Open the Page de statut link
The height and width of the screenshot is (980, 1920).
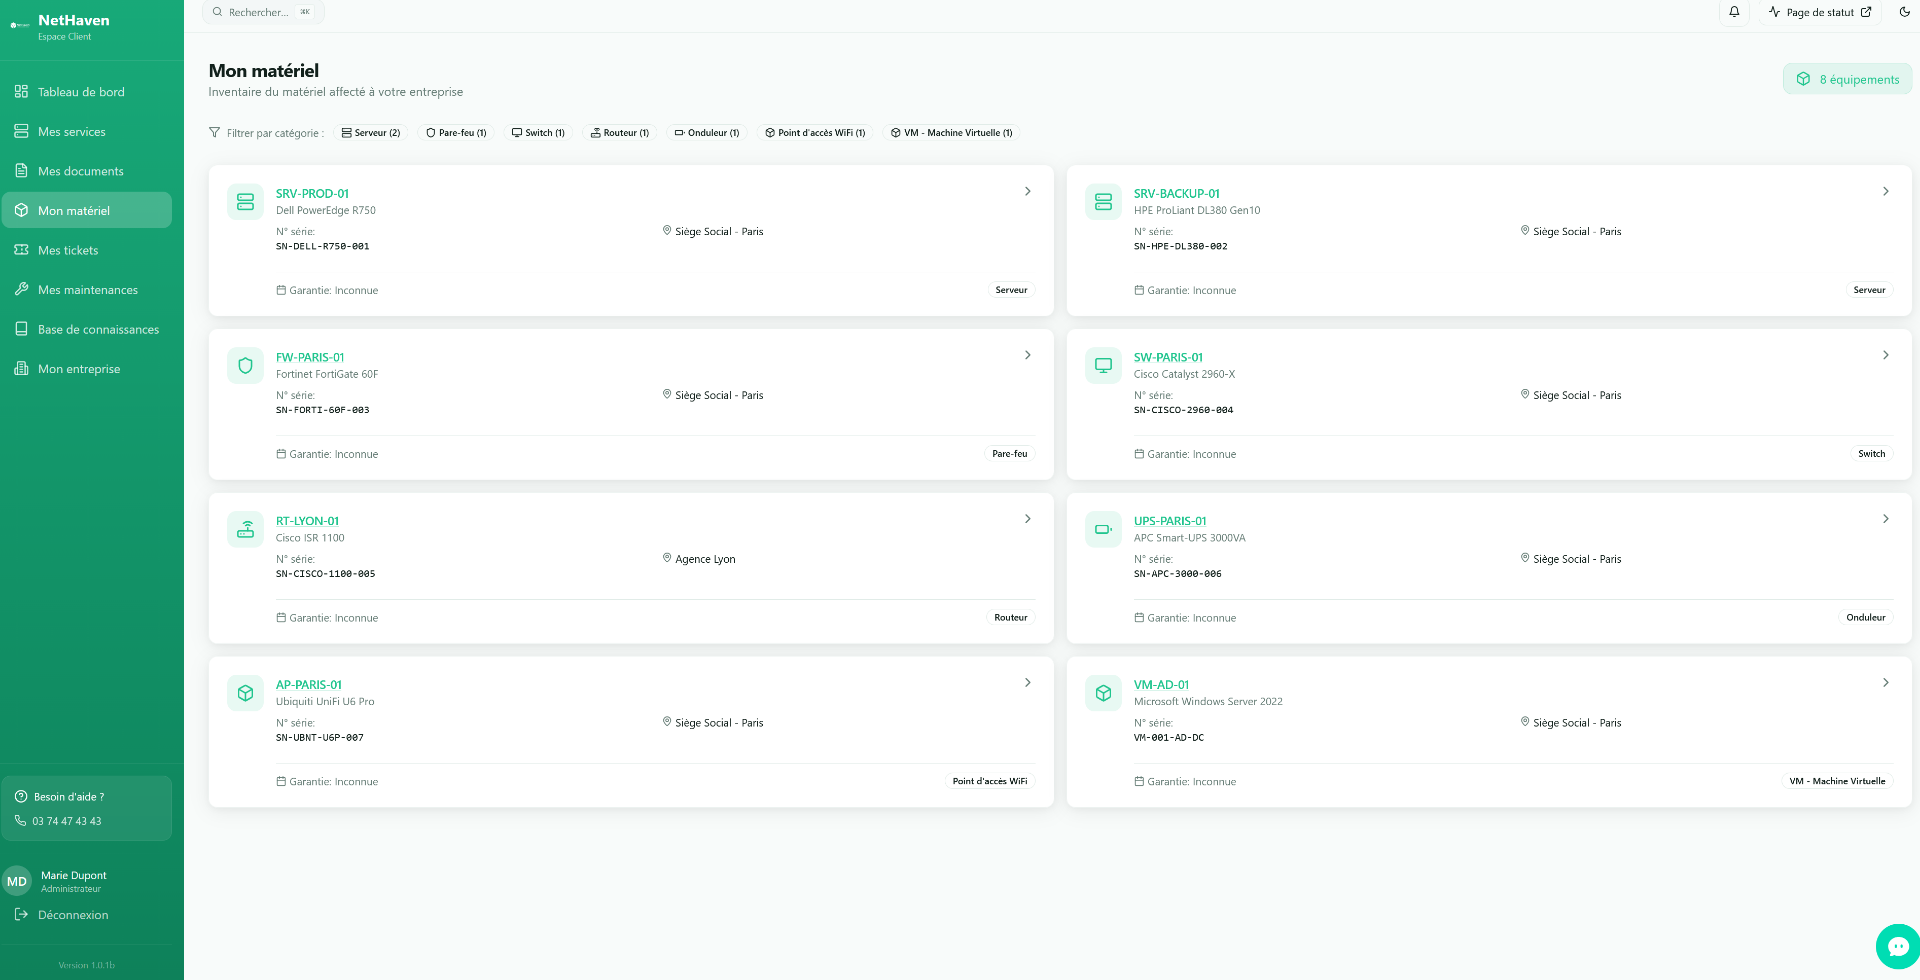pyautogui.click(x=1820, y=12)
